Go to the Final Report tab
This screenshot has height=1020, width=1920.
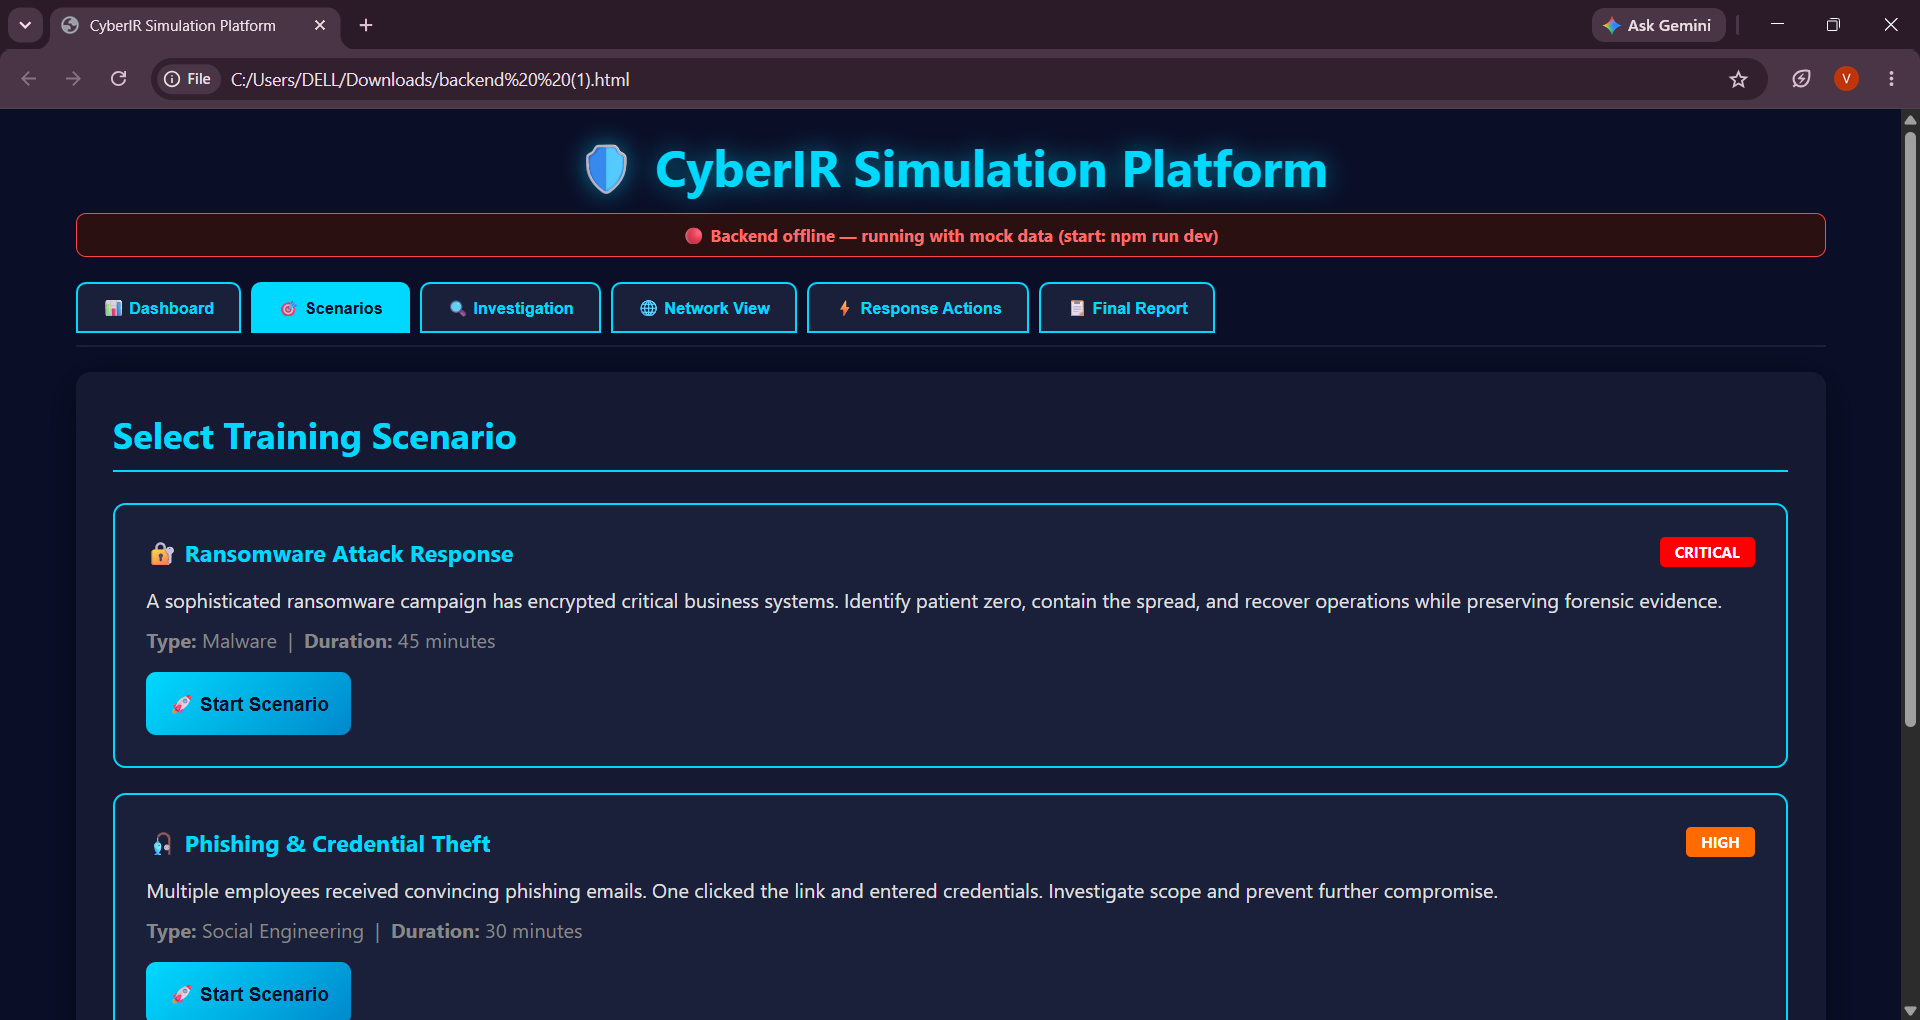point(1127,308)
